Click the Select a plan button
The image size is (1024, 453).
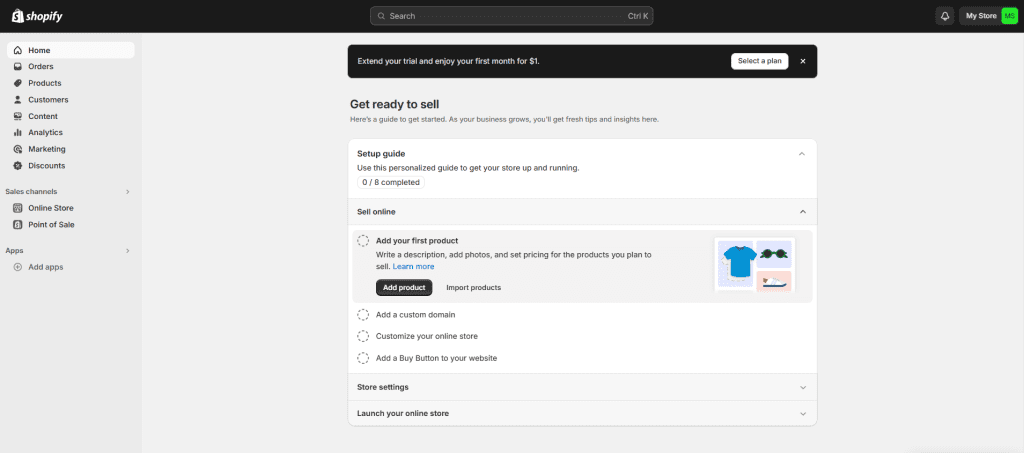[x=760, y=61]
